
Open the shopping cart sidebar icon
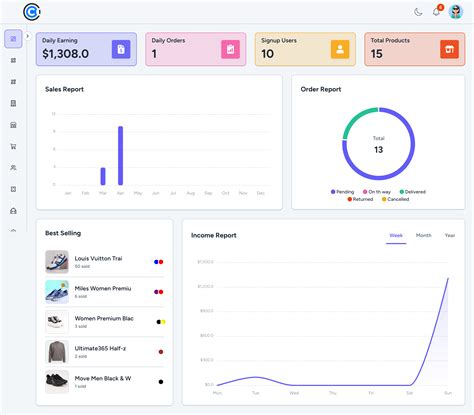13,146
